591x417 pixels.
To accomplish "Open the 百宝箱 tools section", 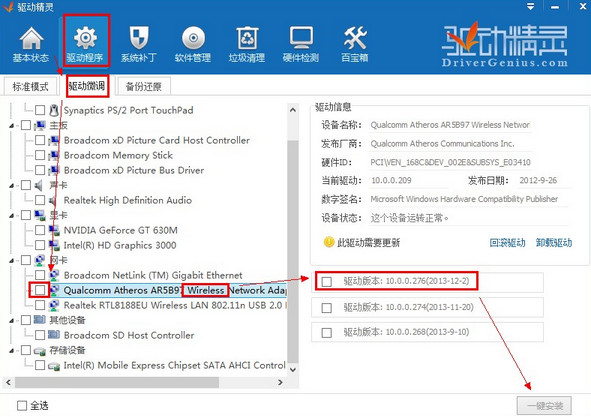I will coord(355,44).
